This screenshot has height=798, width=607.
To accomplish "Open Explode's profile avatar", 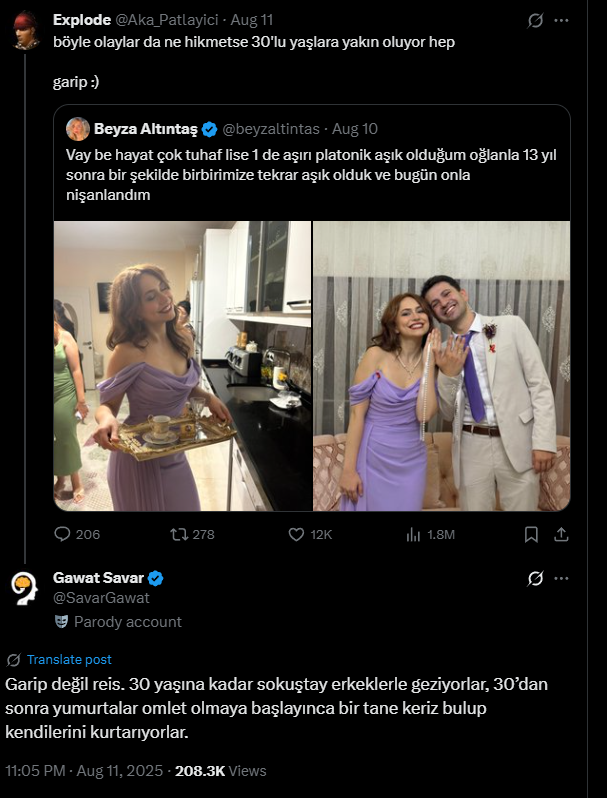I will (x=26, y=32).
